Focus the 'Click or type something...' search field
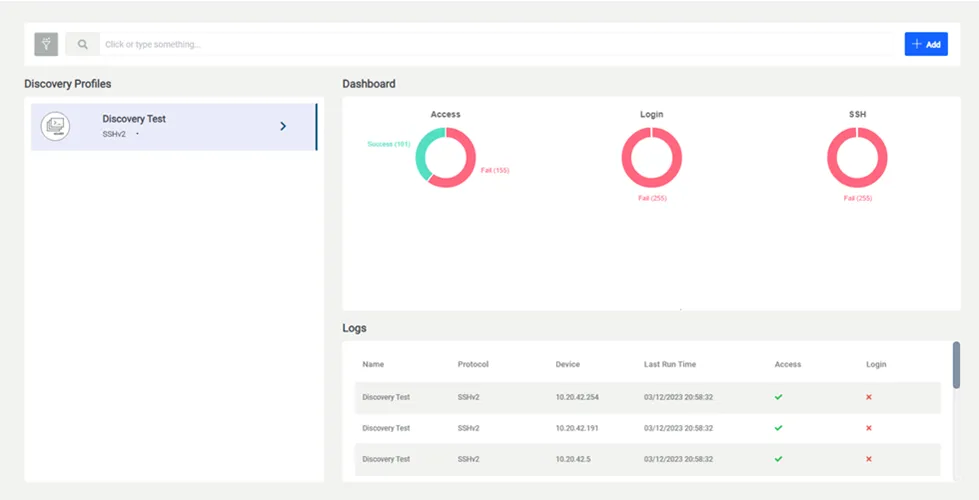979x500 pixels. (496, 44)
